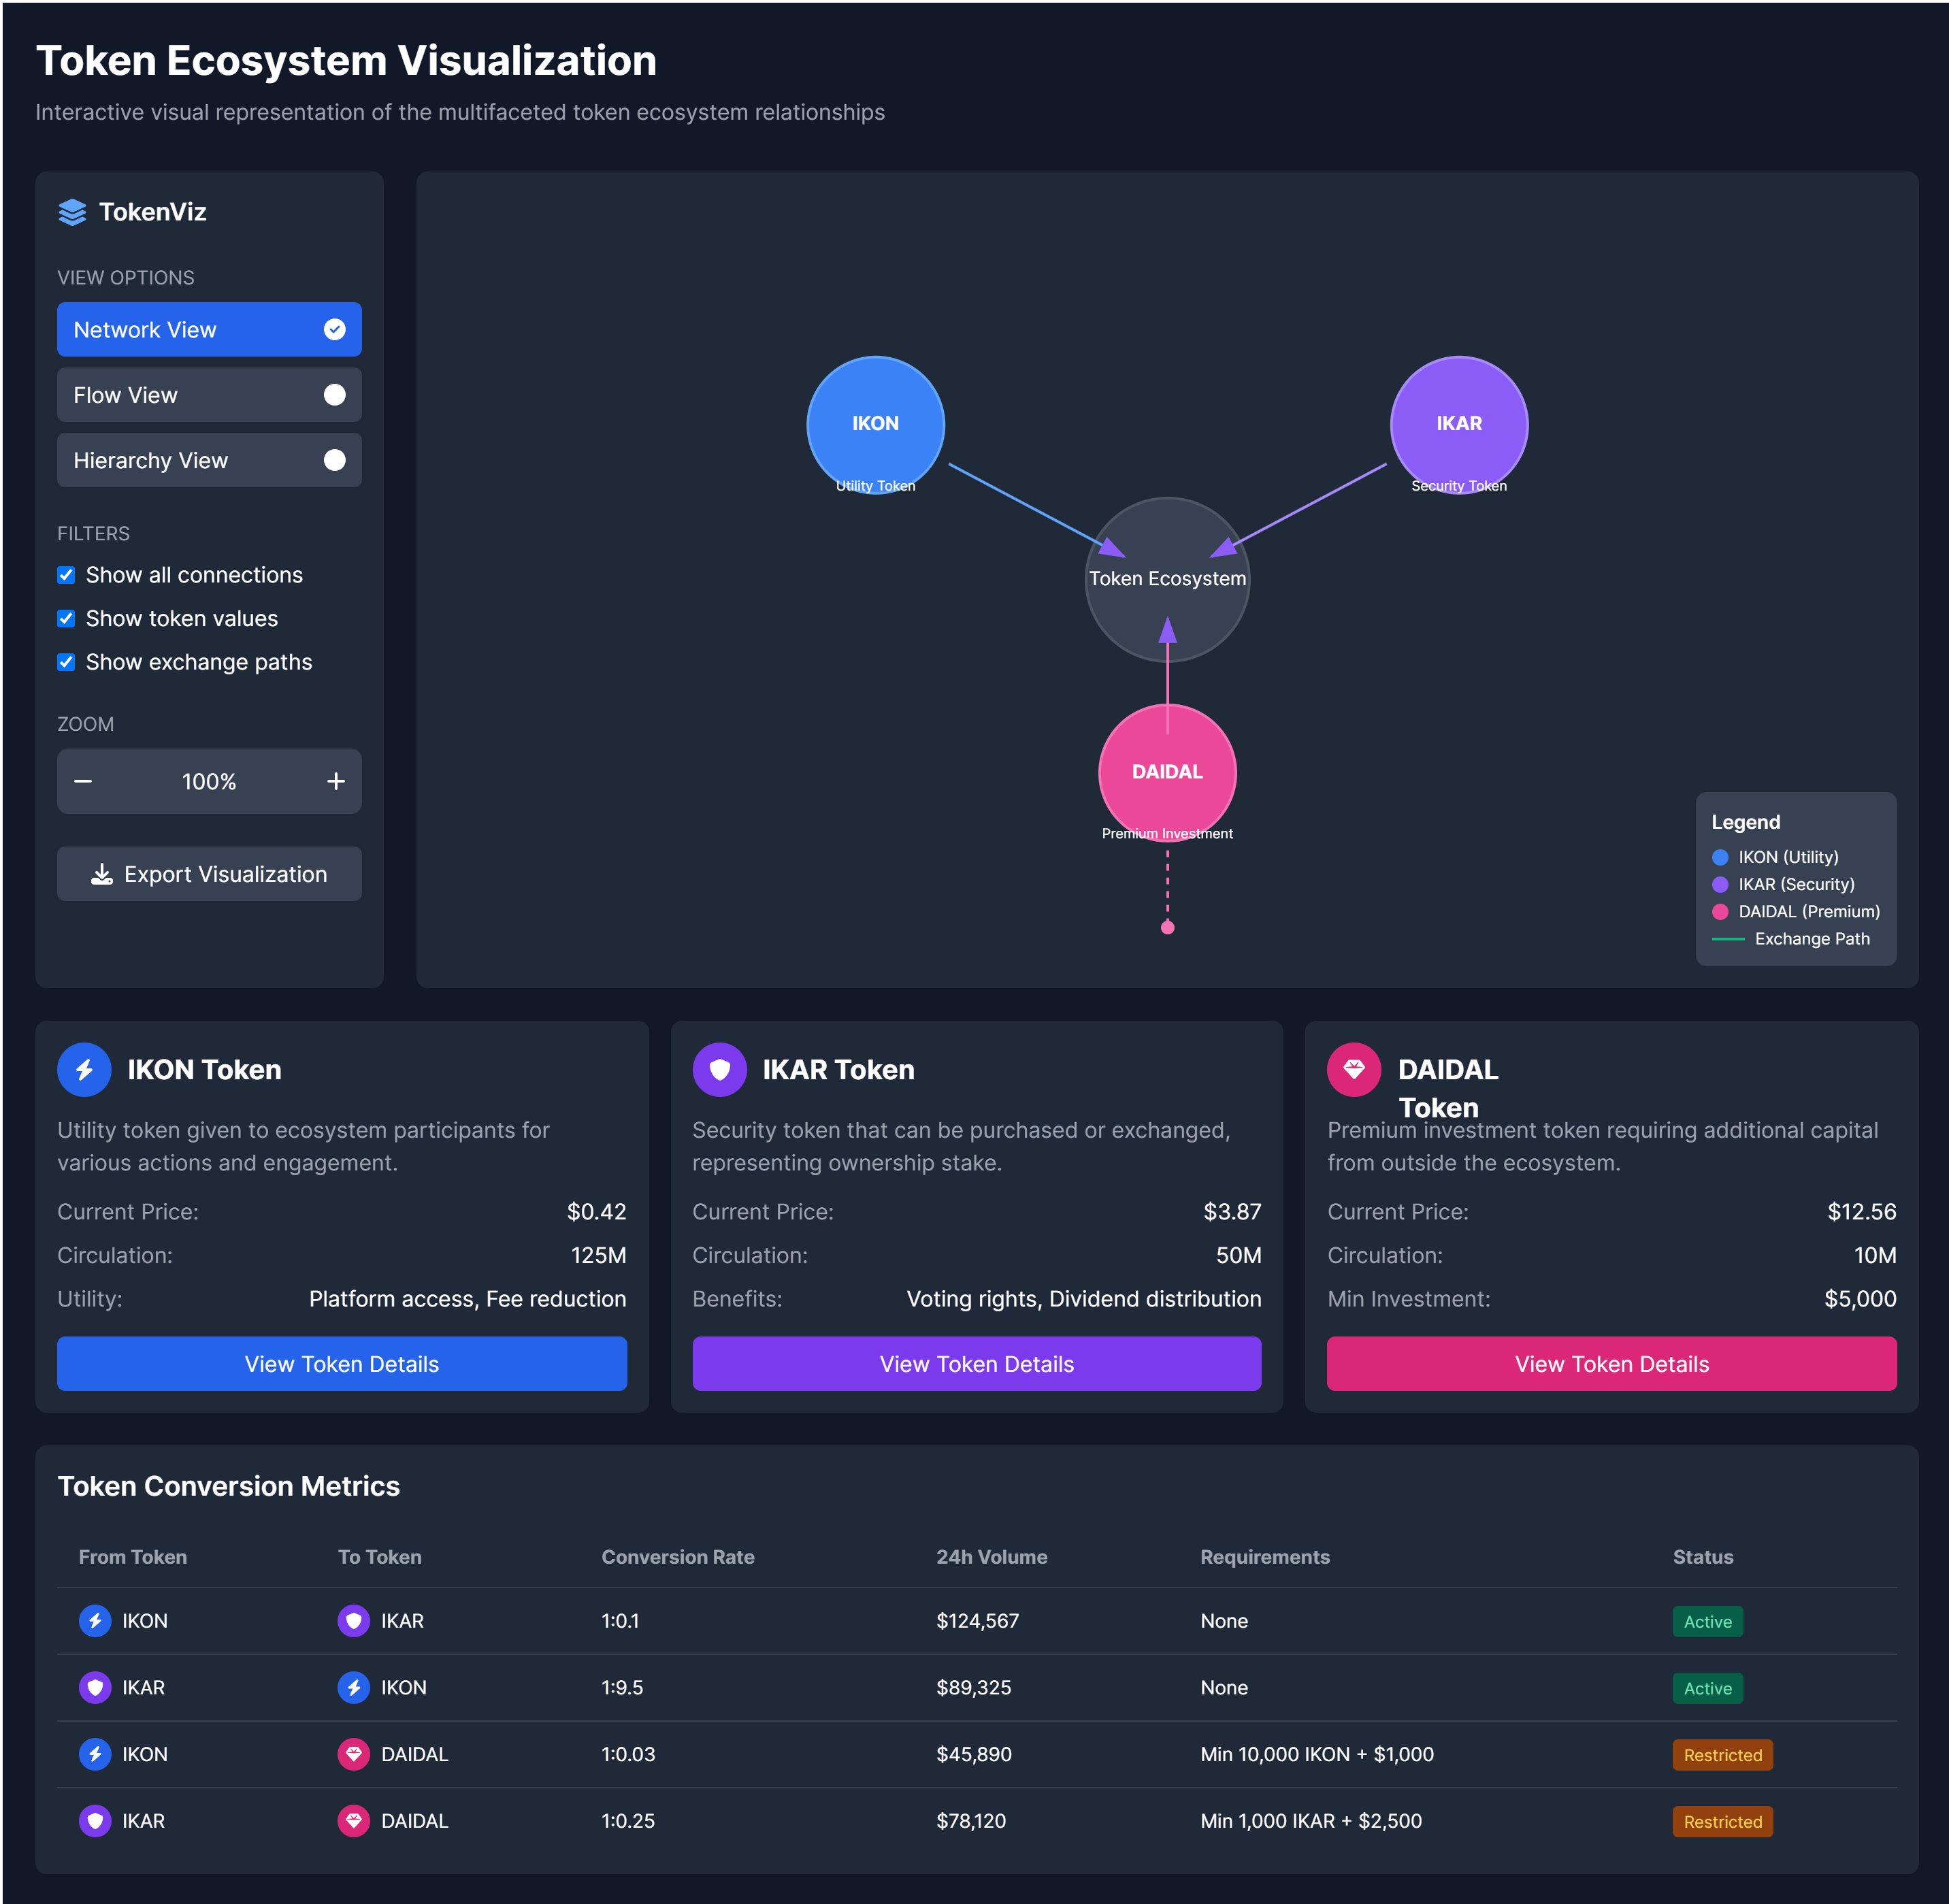
Task: Uncheck Show all connections
Action: pos(66,575)
